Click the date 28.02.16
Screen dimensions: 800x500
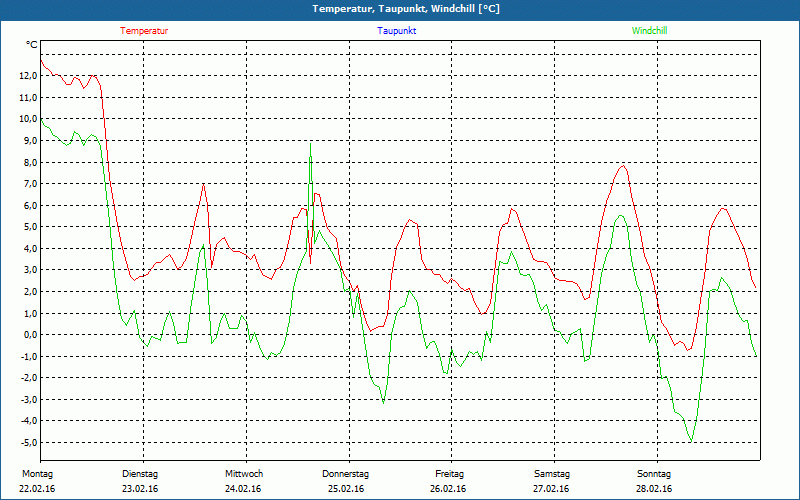[x=654, y=489]
